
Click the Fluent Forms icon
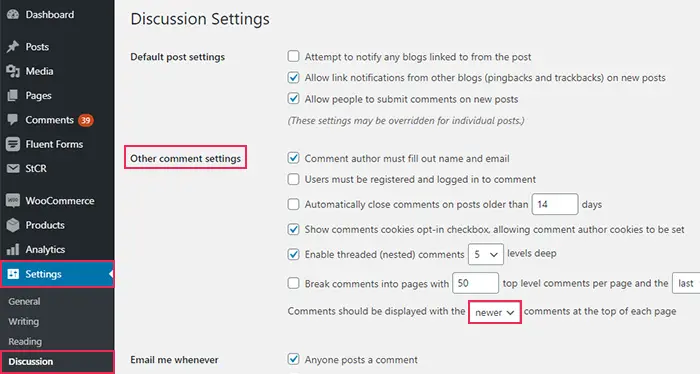coord(13,144)
